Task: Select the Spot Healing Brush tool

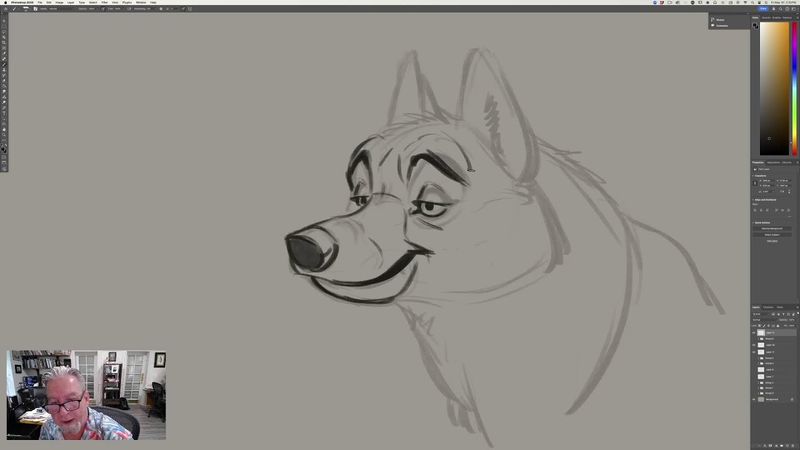Action: pos(4,59)
